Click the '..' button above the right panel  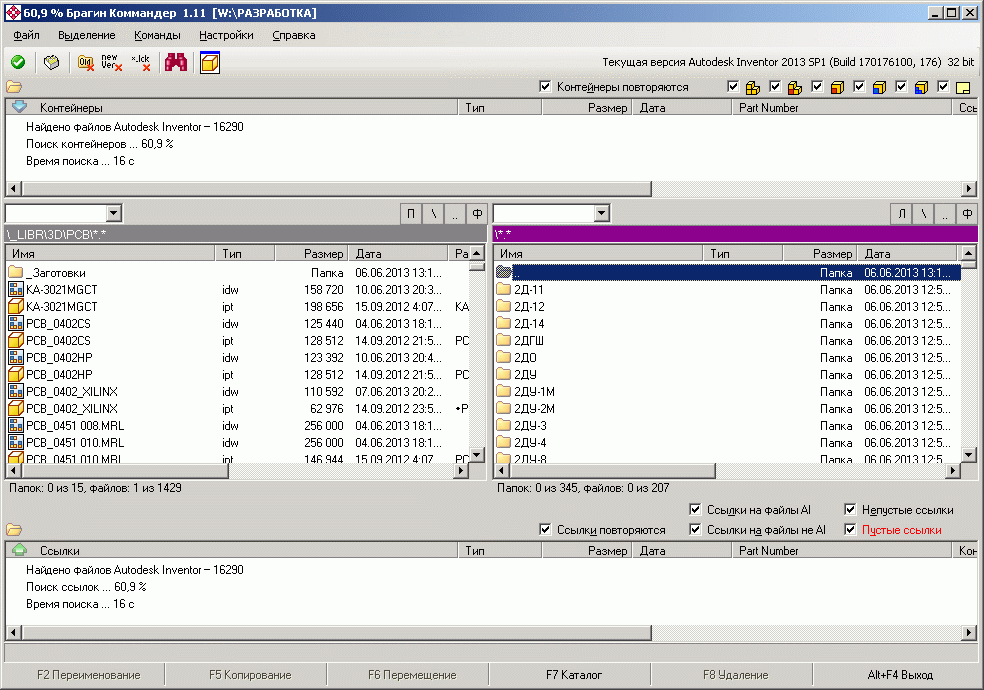pyautogui.click(x=945, y=214)
